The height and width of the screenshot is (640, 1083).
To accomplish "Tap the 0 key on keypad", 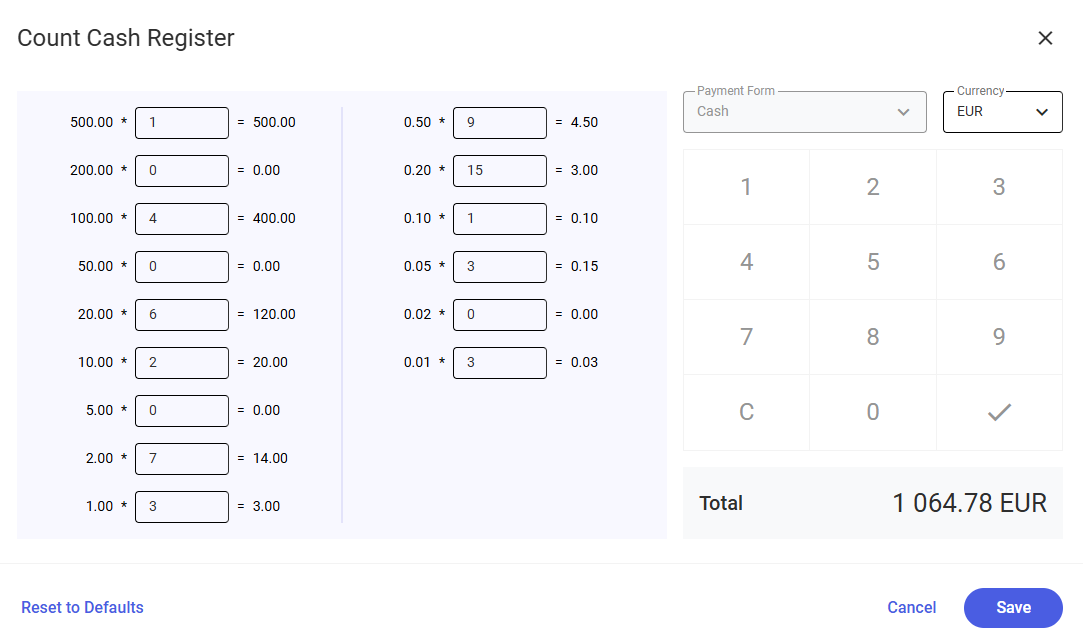I will (x=872, y=412).
